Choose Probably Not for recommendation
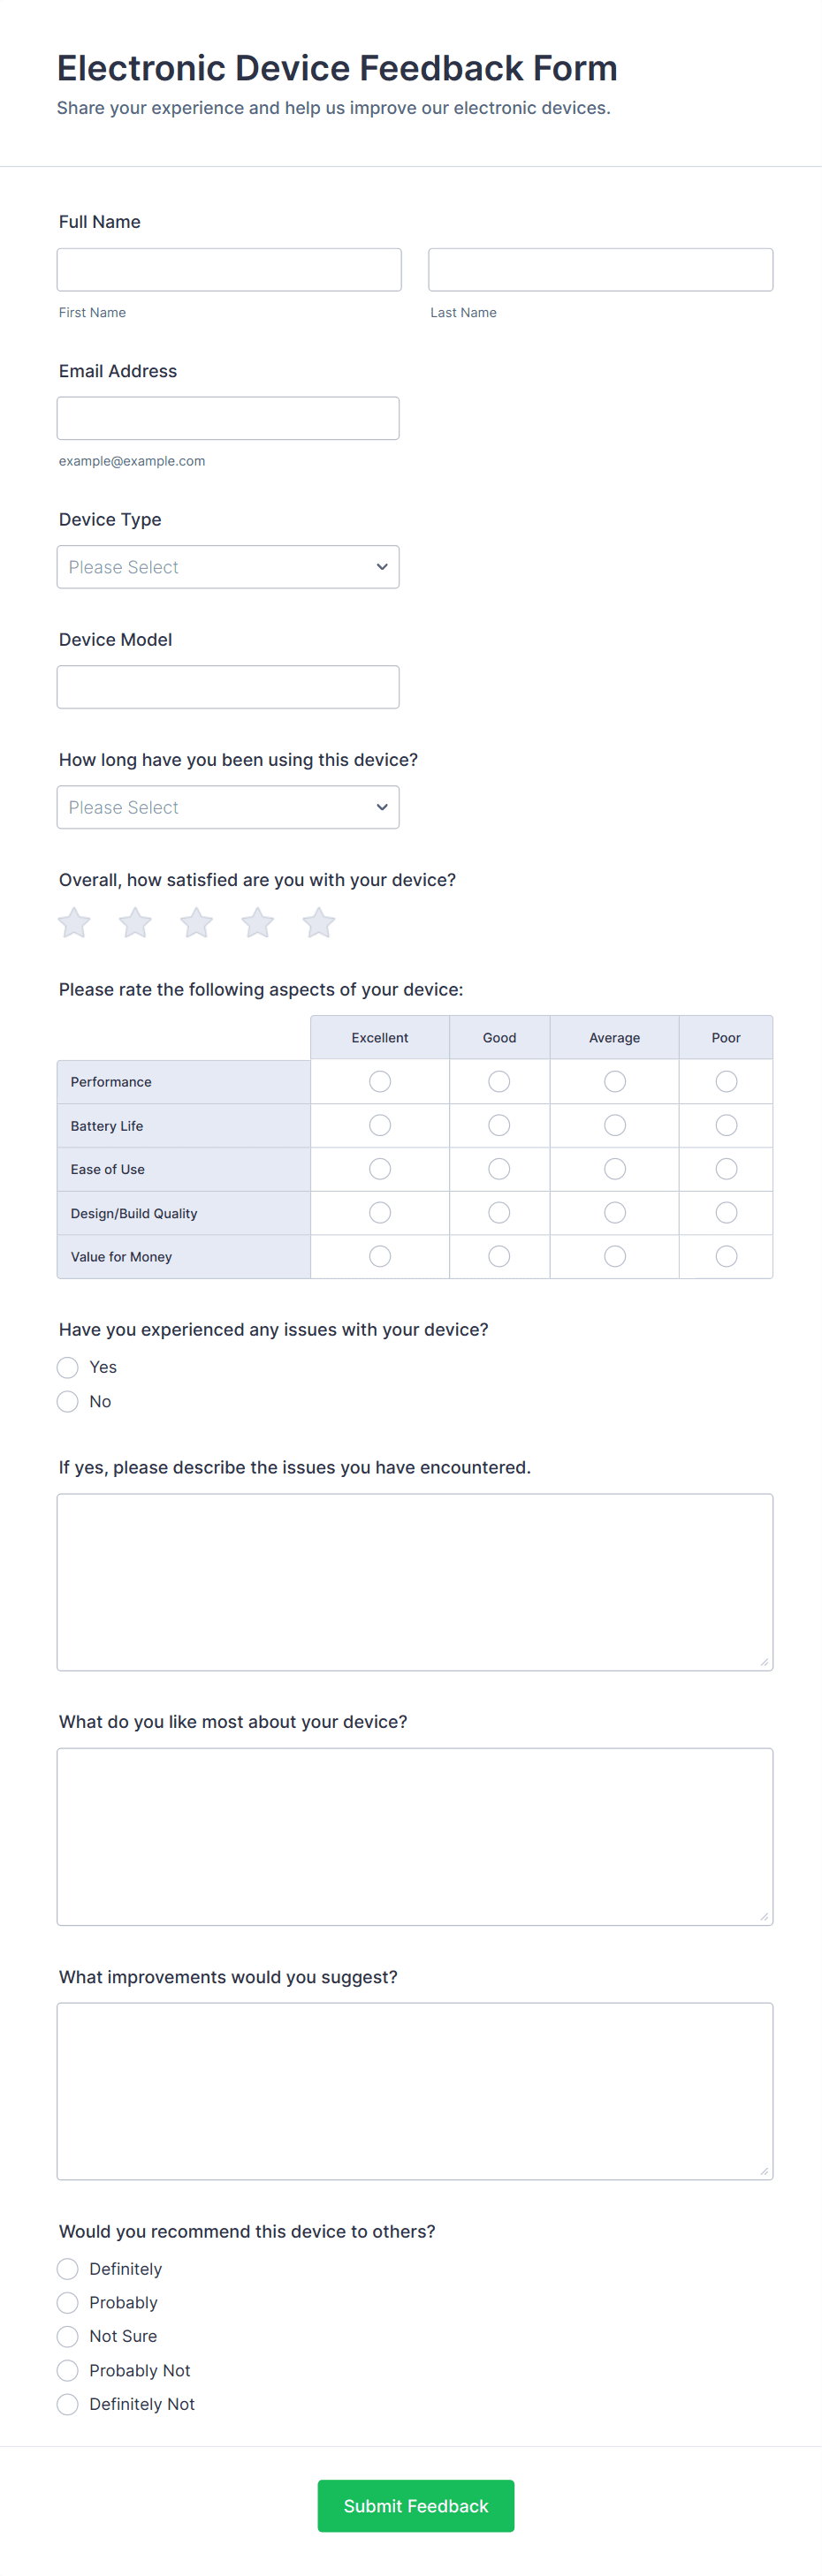The height and width of the screenshot is (2576, 822). pyautogui.click(x=68, y=2370)
